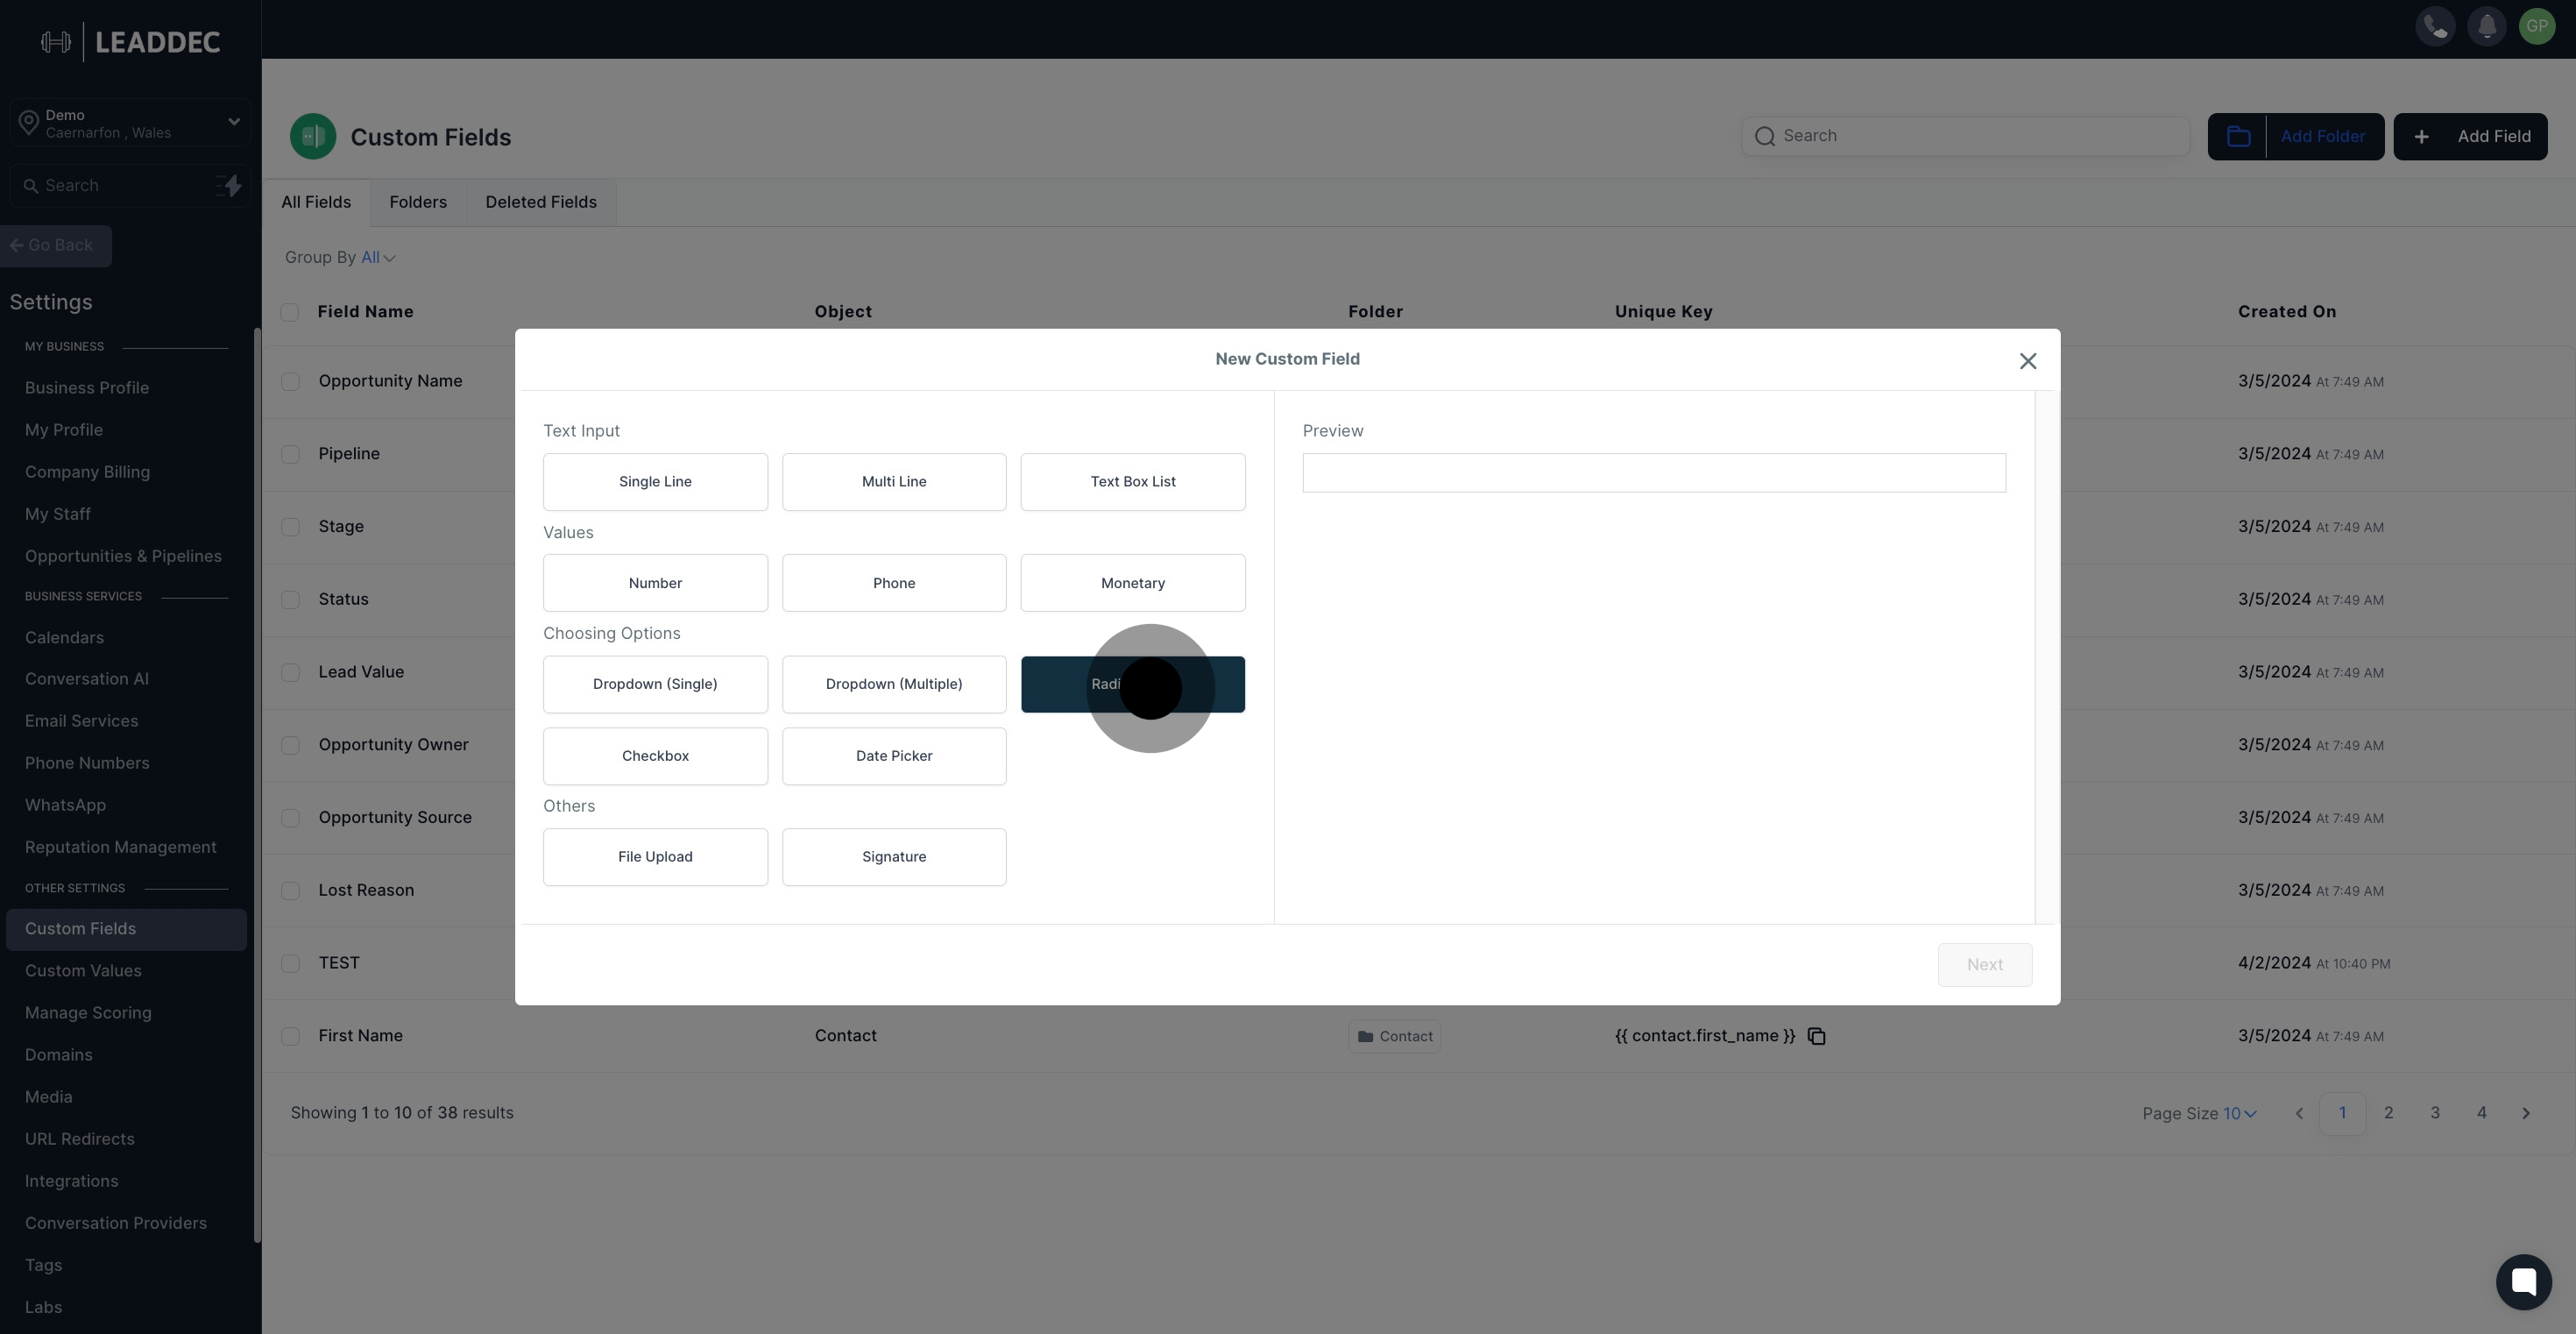Go to the previous results page arrow
Screen dimensions: 2576x1334
[x=2299, y=1113]
